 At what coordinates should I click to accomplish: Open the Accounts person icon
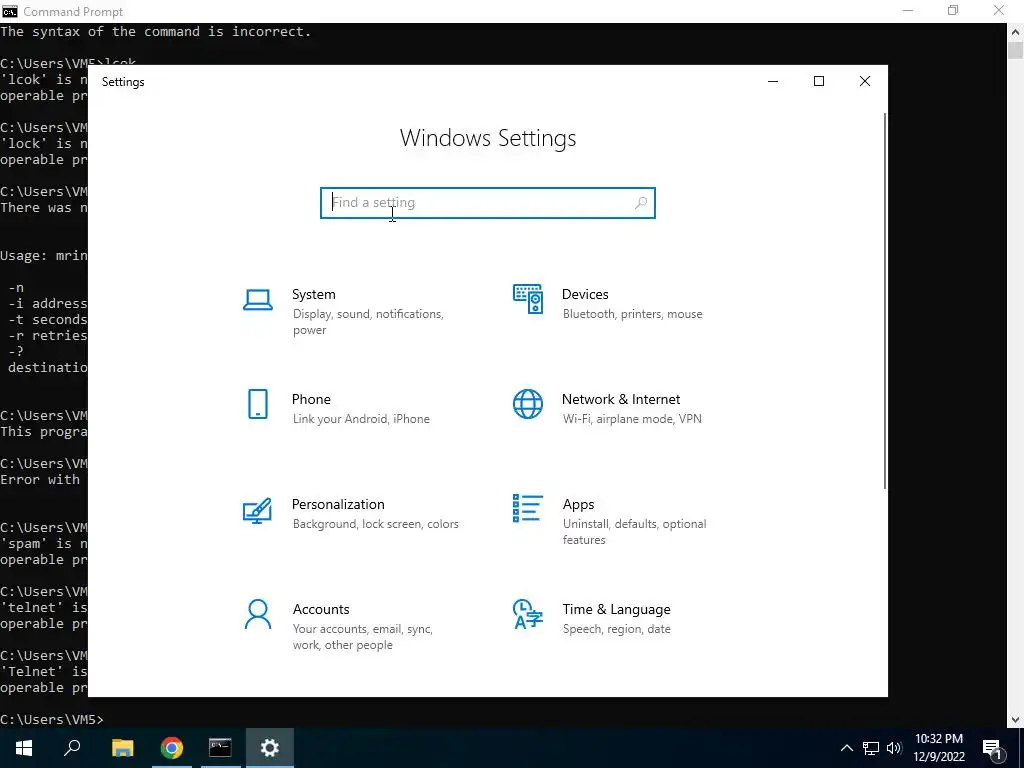(258, 615)
